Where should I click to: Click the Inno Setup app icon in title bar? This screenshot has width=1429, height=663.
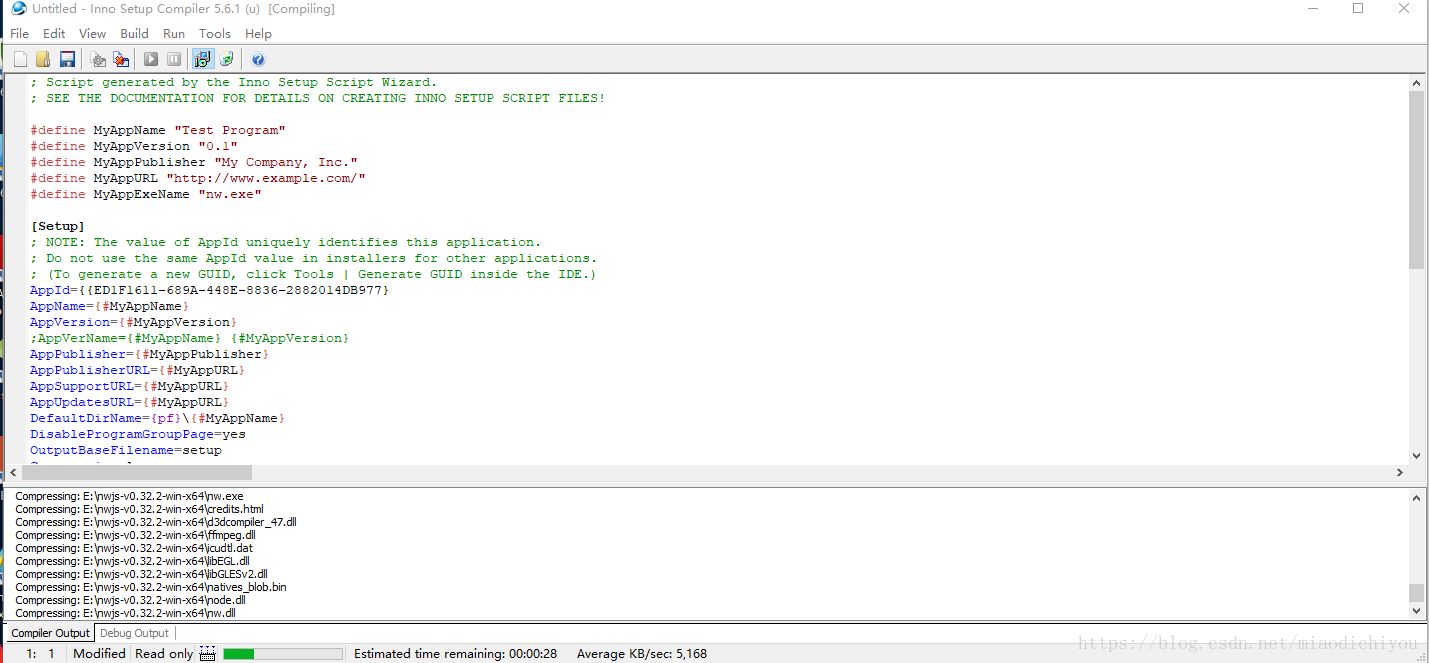click(17, 9)
